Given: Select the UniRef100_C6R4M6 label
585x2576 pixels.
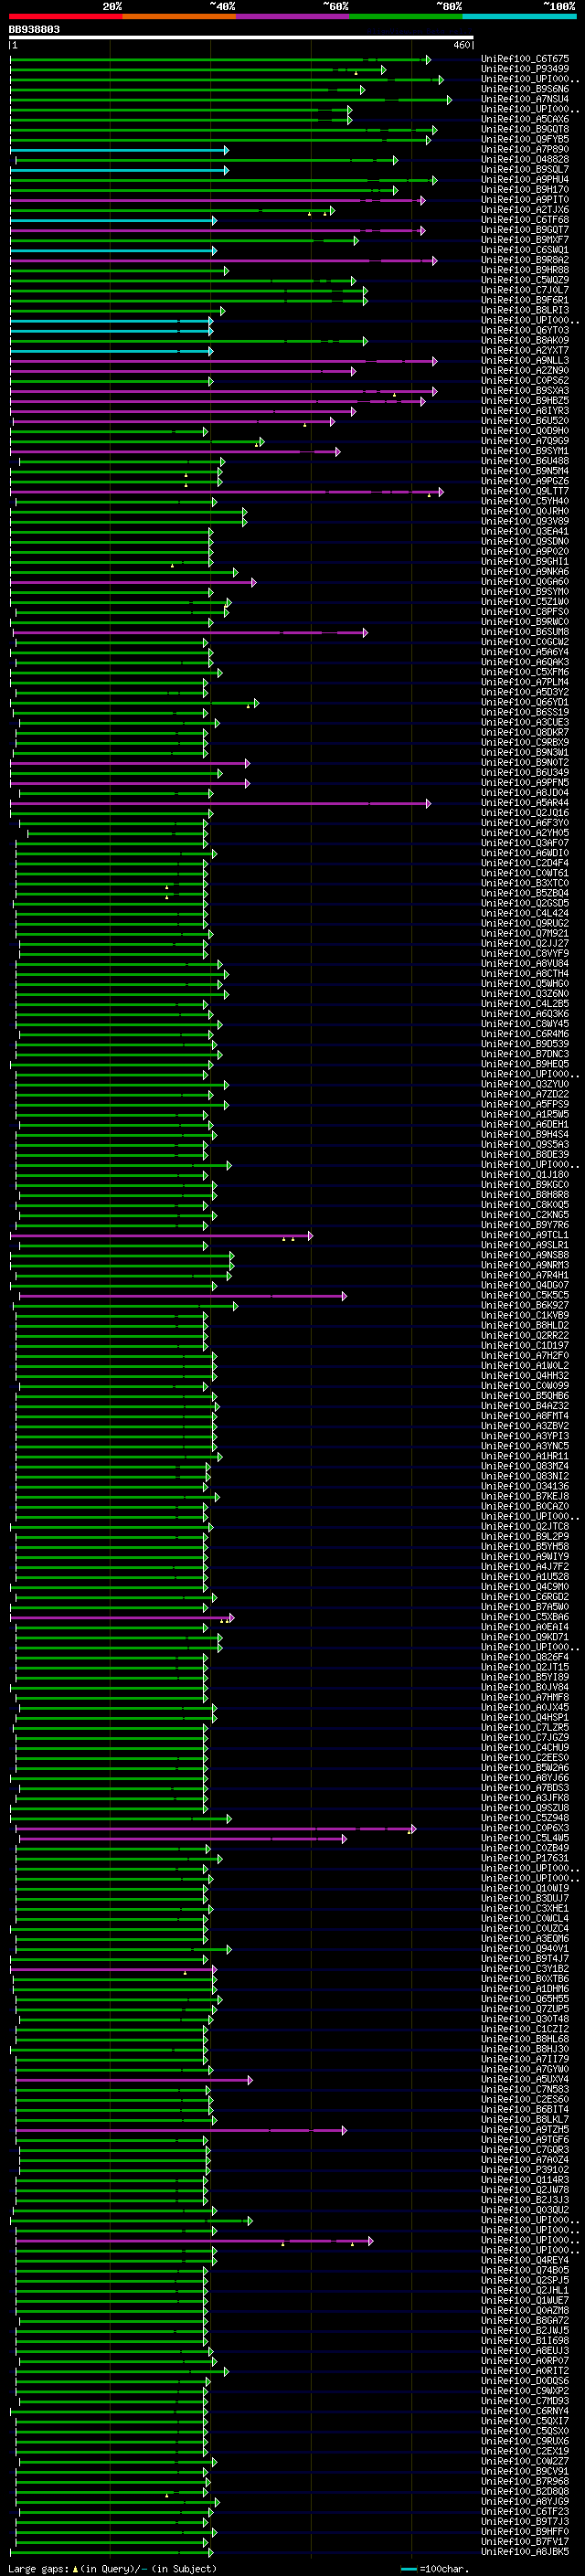Looking at the screenshot, I should 525,1034.
